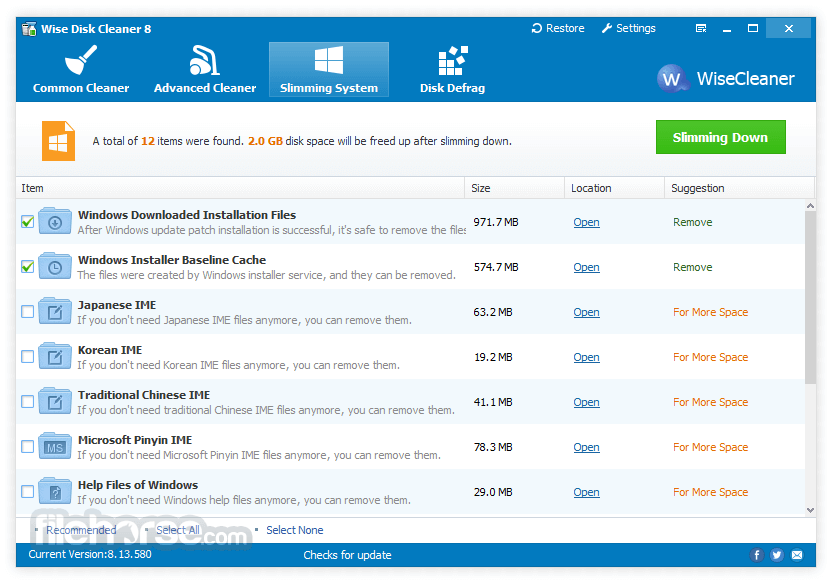Check the Japanese IME checkbox

click(x=27, y=312)
